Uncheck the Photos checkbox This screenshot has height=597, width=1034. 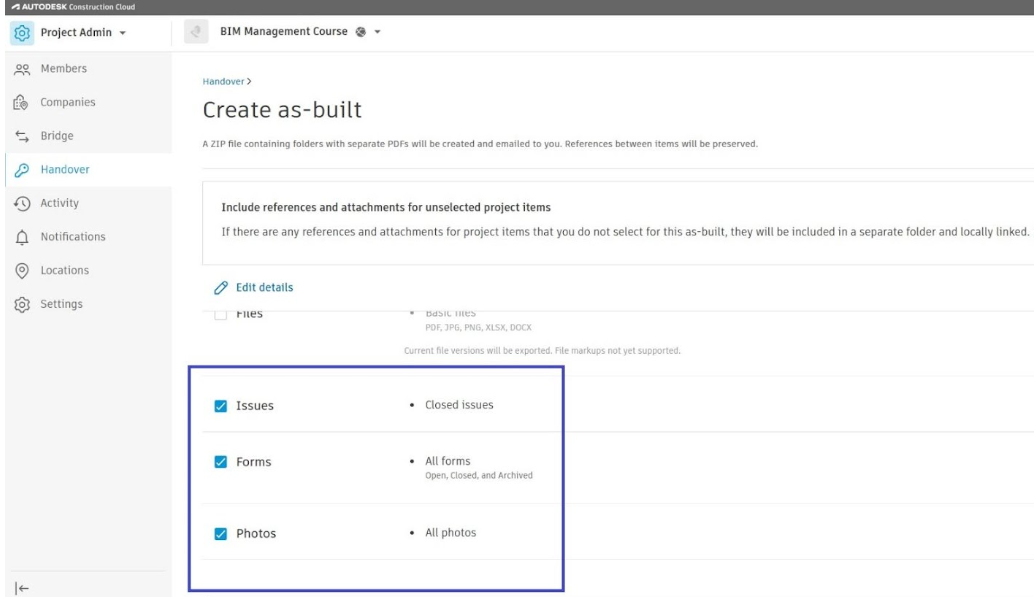click(x=221, y=534)
